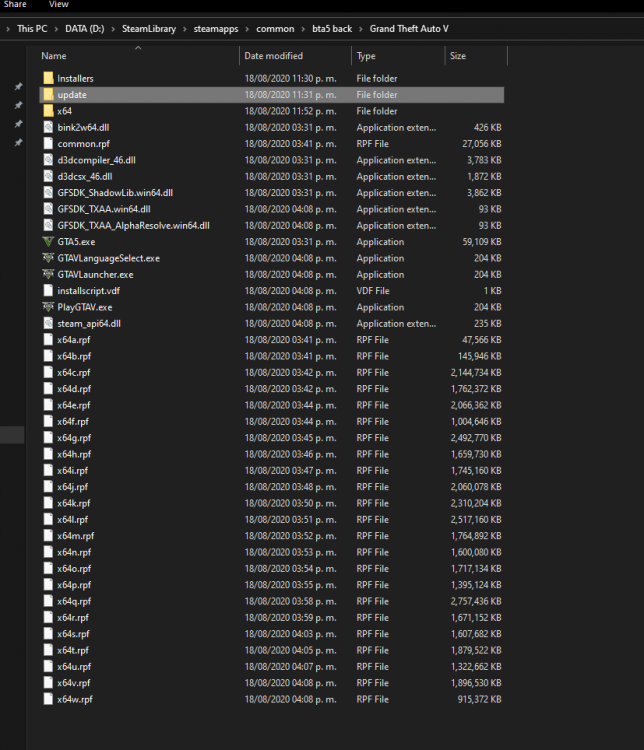The width and height of the screenshot is (644, 750).
Task: Click the steam_api64.dll file icon
Action: (x=48, y=323)
